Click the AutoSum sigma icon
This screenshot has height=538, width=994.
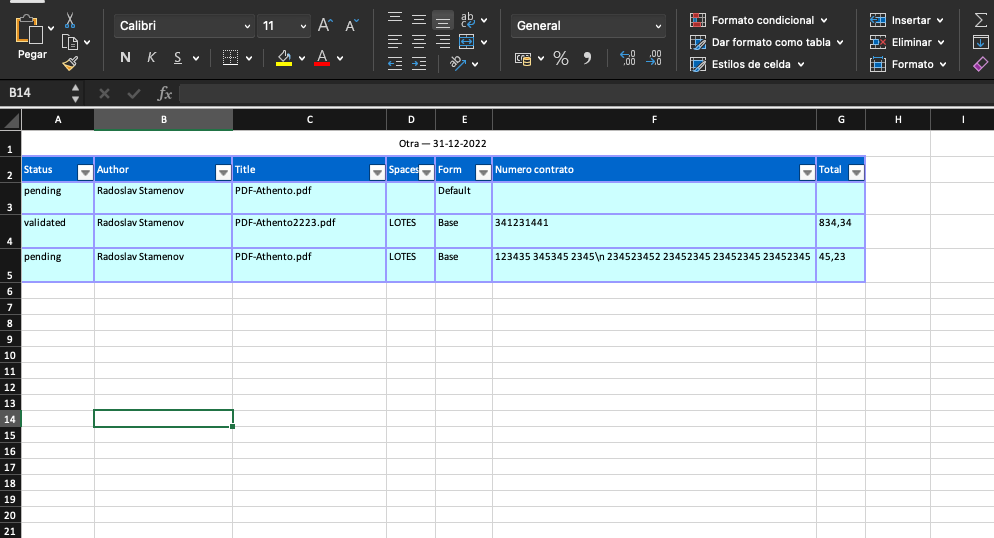(980, 19)
